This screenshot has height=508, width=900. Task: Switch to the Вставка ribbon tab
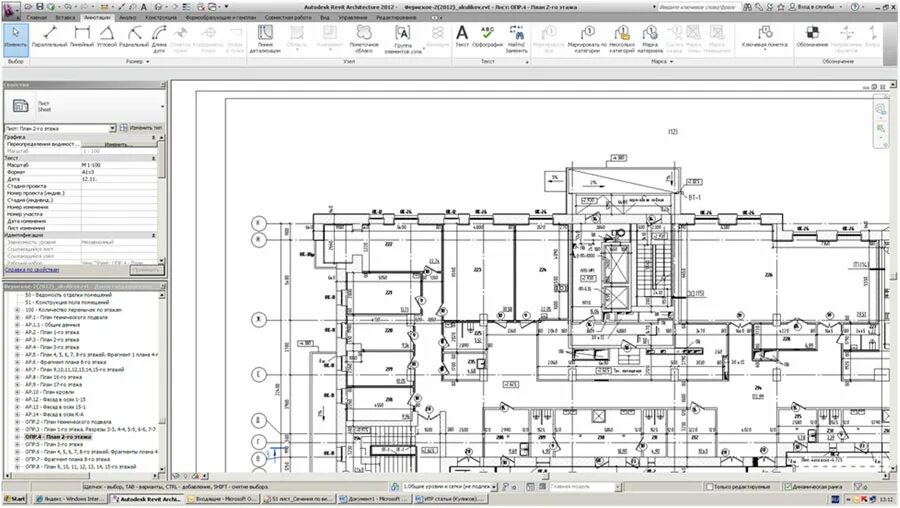click(x=65, y=18)
